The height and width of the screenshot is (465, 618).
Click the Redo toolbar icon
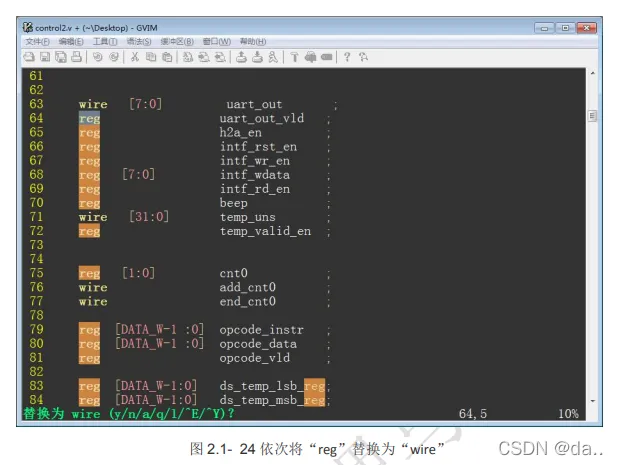114,57
